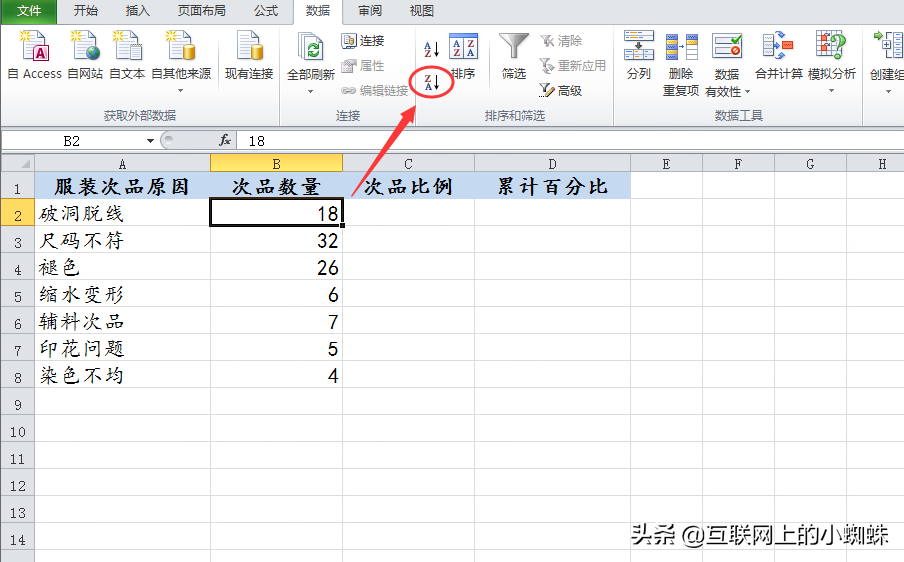Screen dimensions: 904x562
Task: Open 高级 advanced filter
Action: point(560,90)
